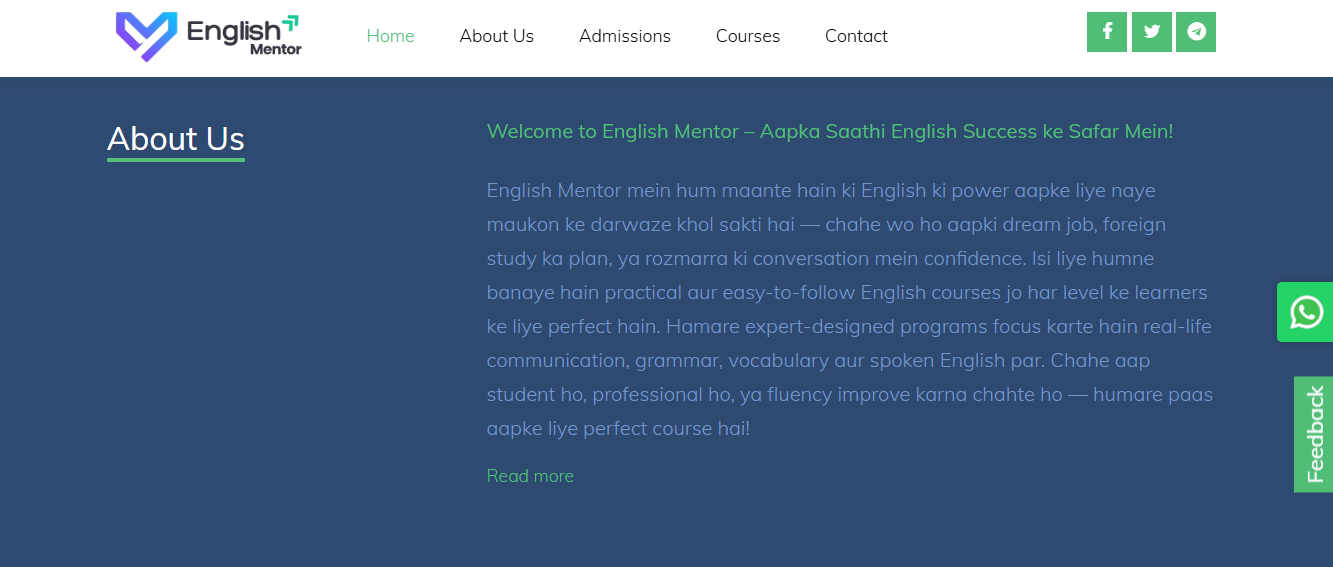This screenshot has width=1333, height=567.
Task: Click the word 'Mentor' in the logo
Action: (275, 49)
